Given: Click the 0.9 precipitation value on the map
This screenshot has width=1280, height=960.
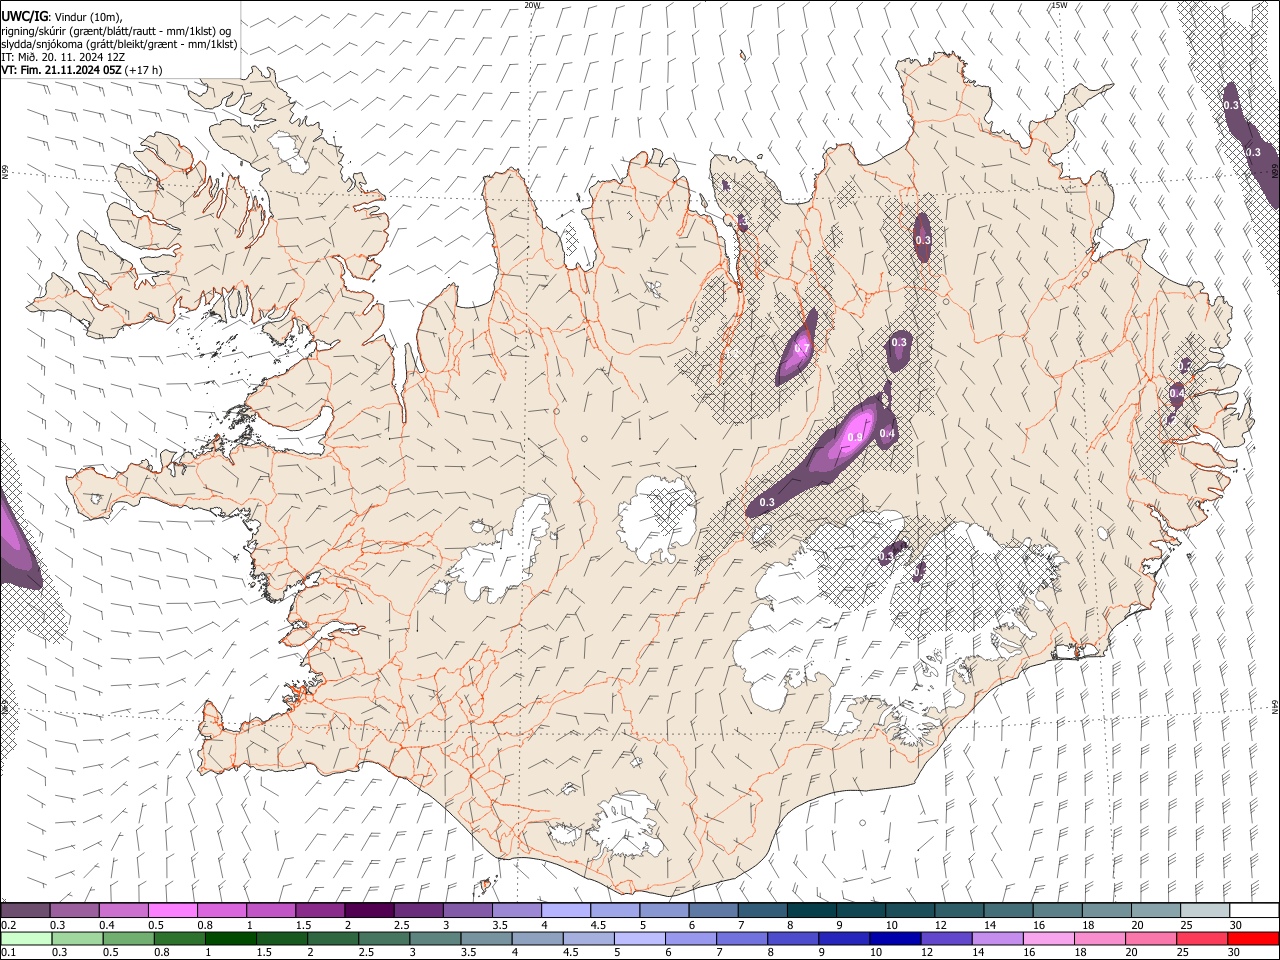Looking at the screenshot, I should point(855,438).
